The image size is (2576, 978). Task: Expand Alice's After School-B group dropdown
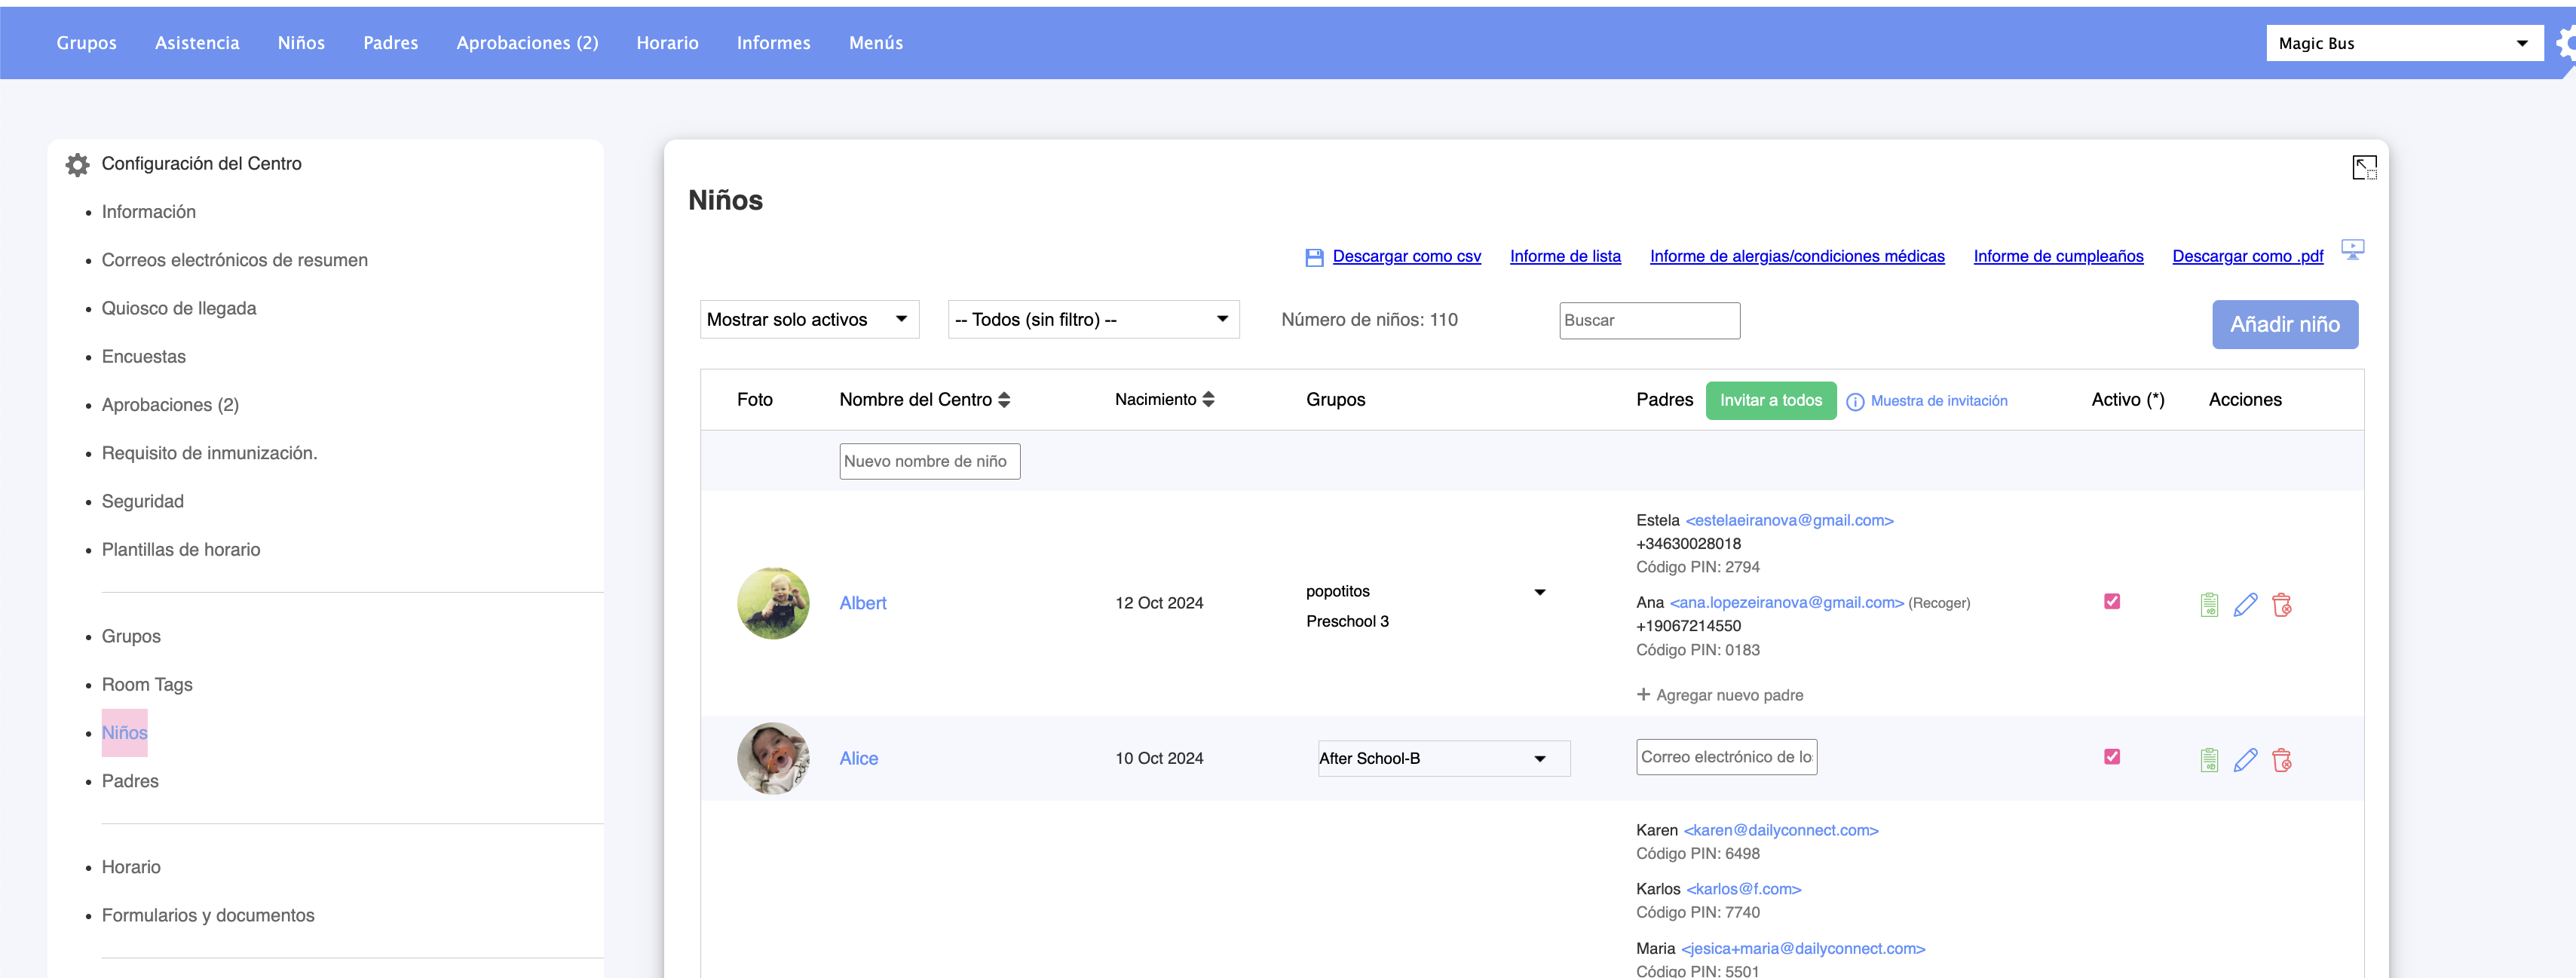coord(1443,759)
